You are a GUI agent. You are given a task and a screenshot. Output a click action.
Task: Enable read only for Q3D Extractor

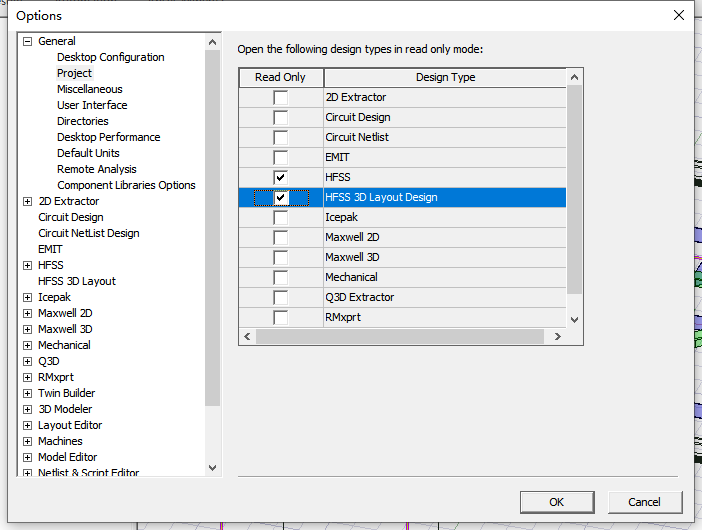pyautogui.click(x=281, y=298)
